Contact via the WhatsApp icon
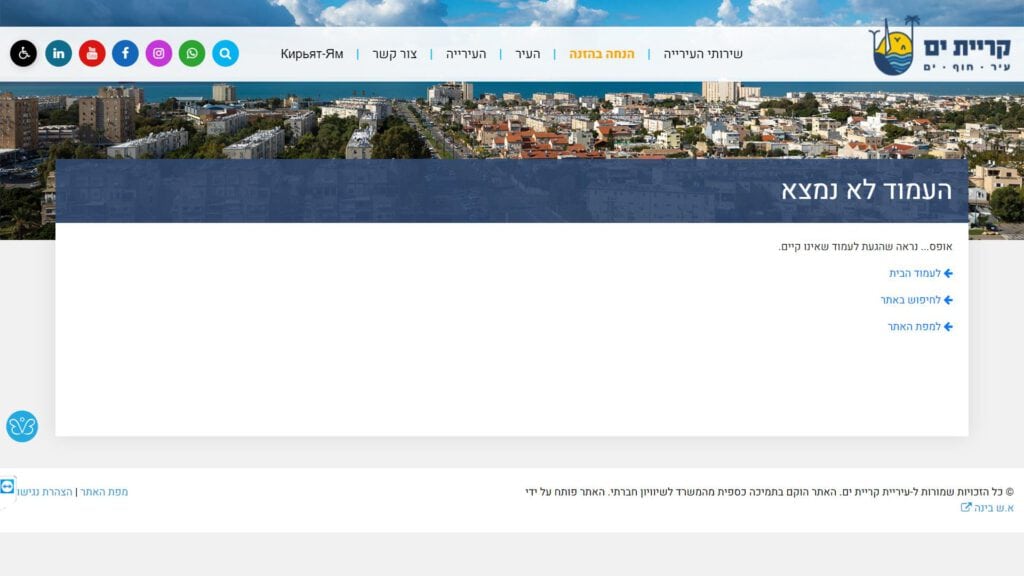Viewport: 1024px width, 576px height. point(192,53)
